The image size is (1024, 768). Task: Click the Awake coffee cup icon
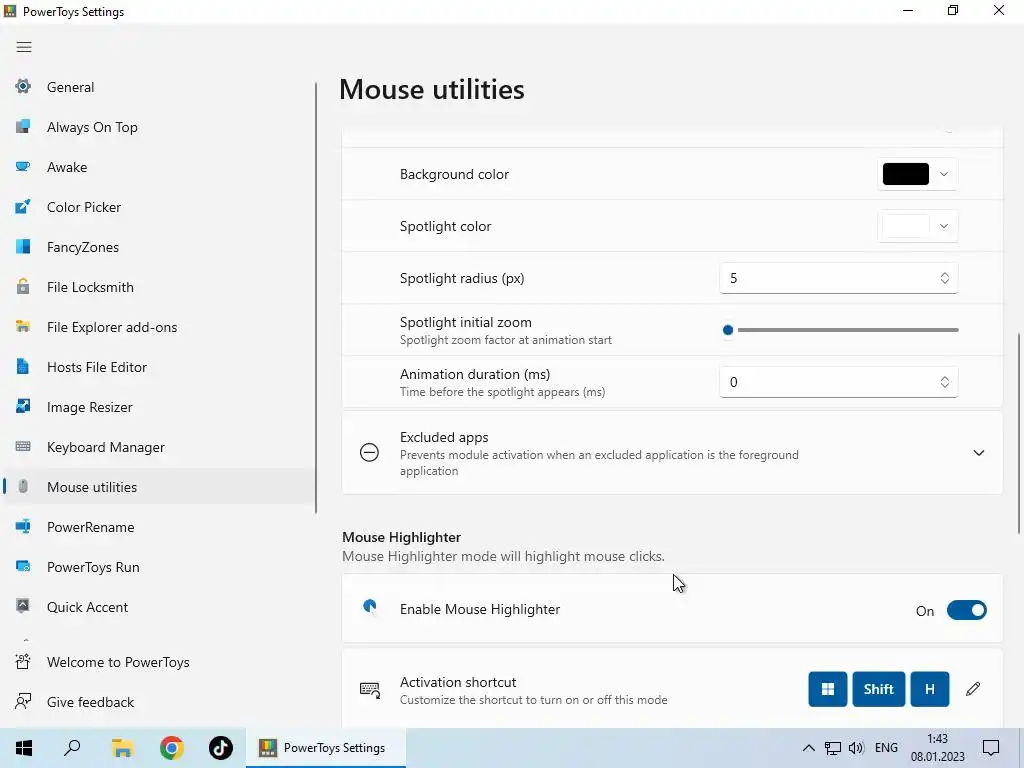coord(23,167)
